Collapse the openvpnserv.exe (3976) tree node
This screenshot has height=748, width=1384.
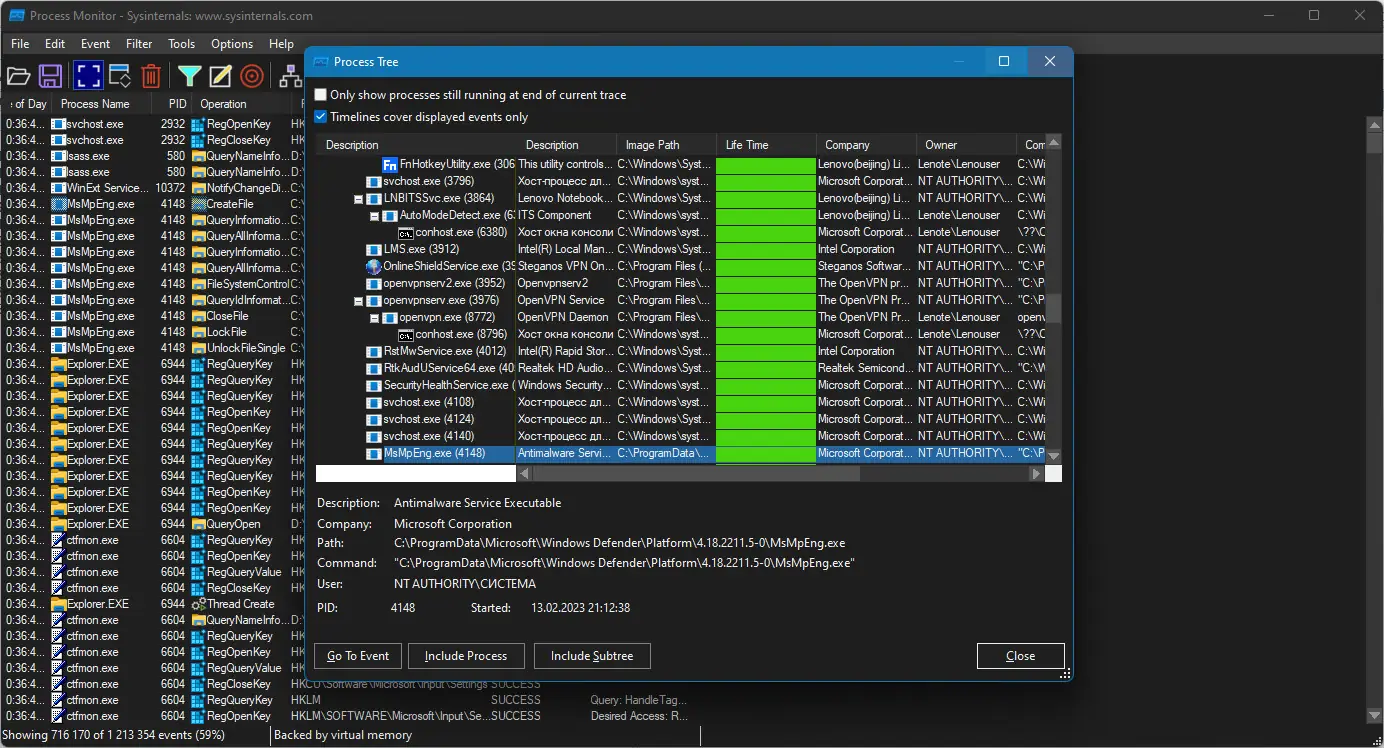[358, 300]
